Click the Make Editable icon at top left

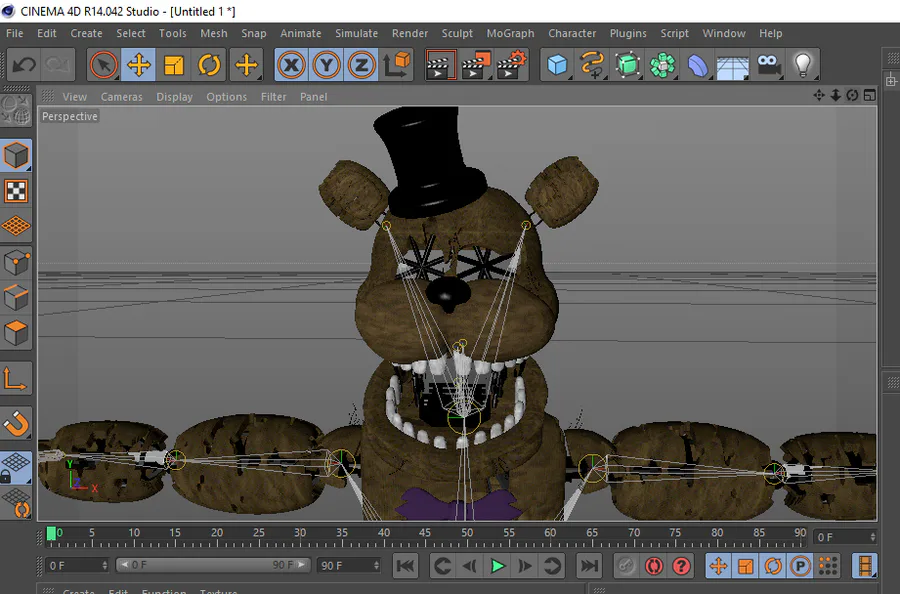(16, 110)
